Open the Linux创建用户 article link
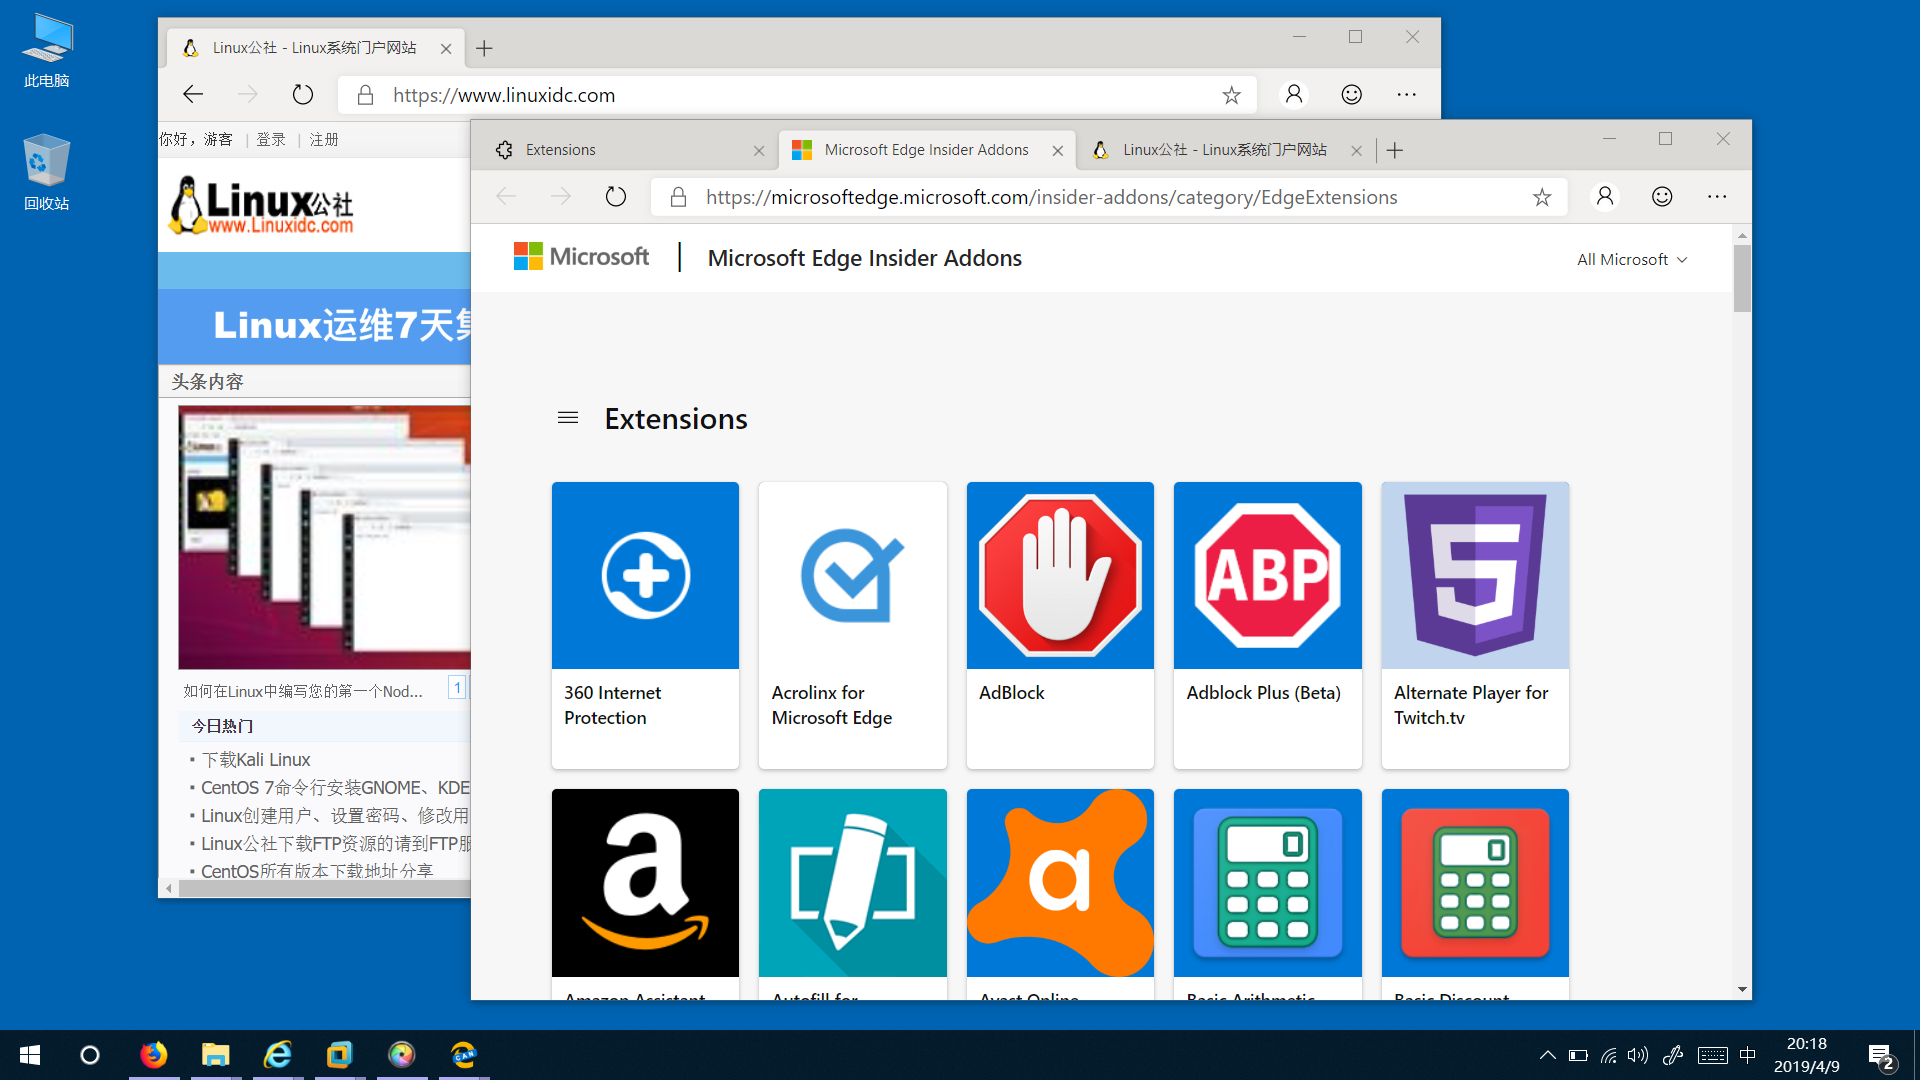The width and height of the screenshot is (1920, 1080). click(x=335, y=816)
